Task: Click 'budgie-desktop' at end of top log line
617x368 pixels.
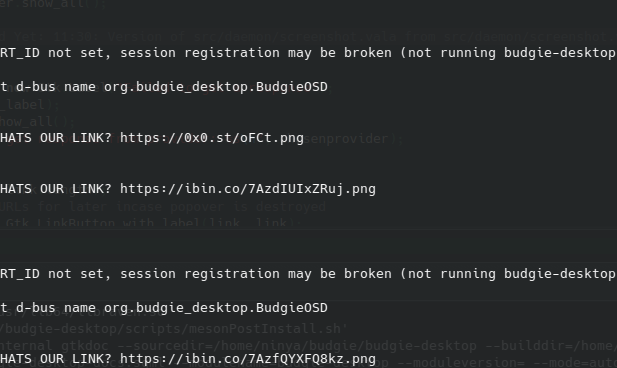Action: pos(560,53)
